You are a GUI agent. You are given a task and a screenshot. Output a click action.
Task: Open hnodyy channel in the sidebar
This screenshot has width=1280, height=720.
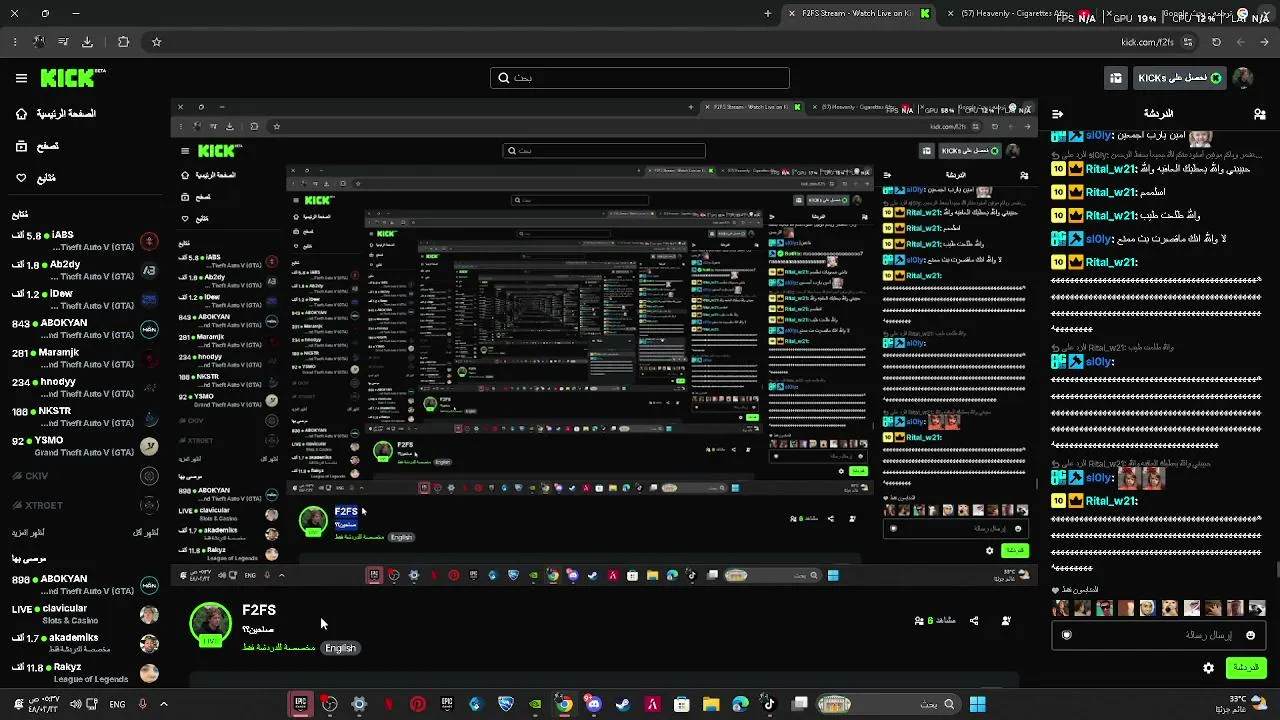click(85, 388)
